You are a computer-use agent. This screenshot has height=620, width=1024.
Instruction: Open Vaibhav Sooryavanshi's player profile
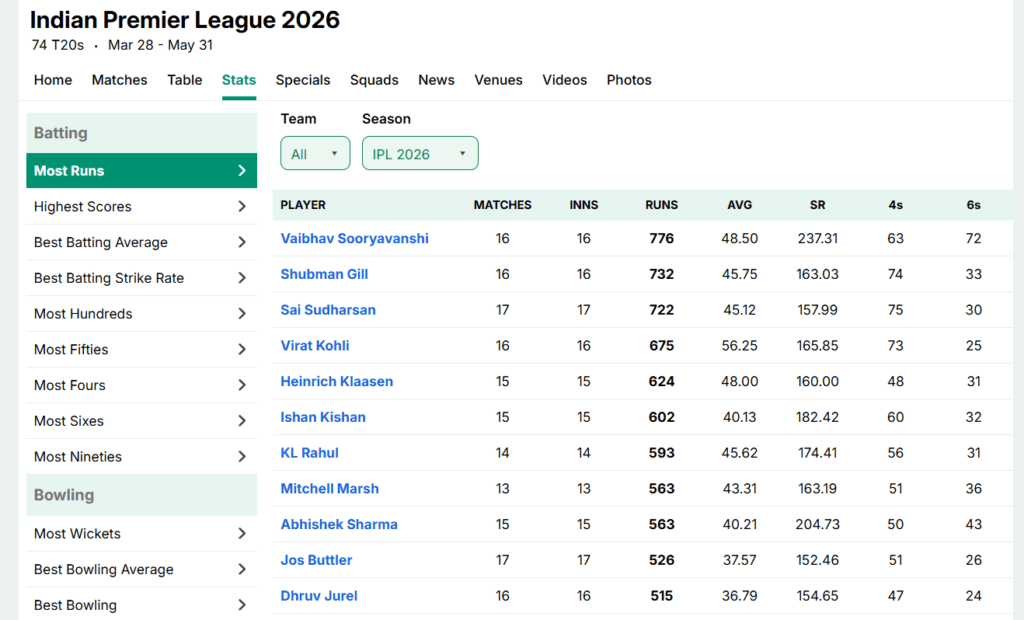point(355,238)
